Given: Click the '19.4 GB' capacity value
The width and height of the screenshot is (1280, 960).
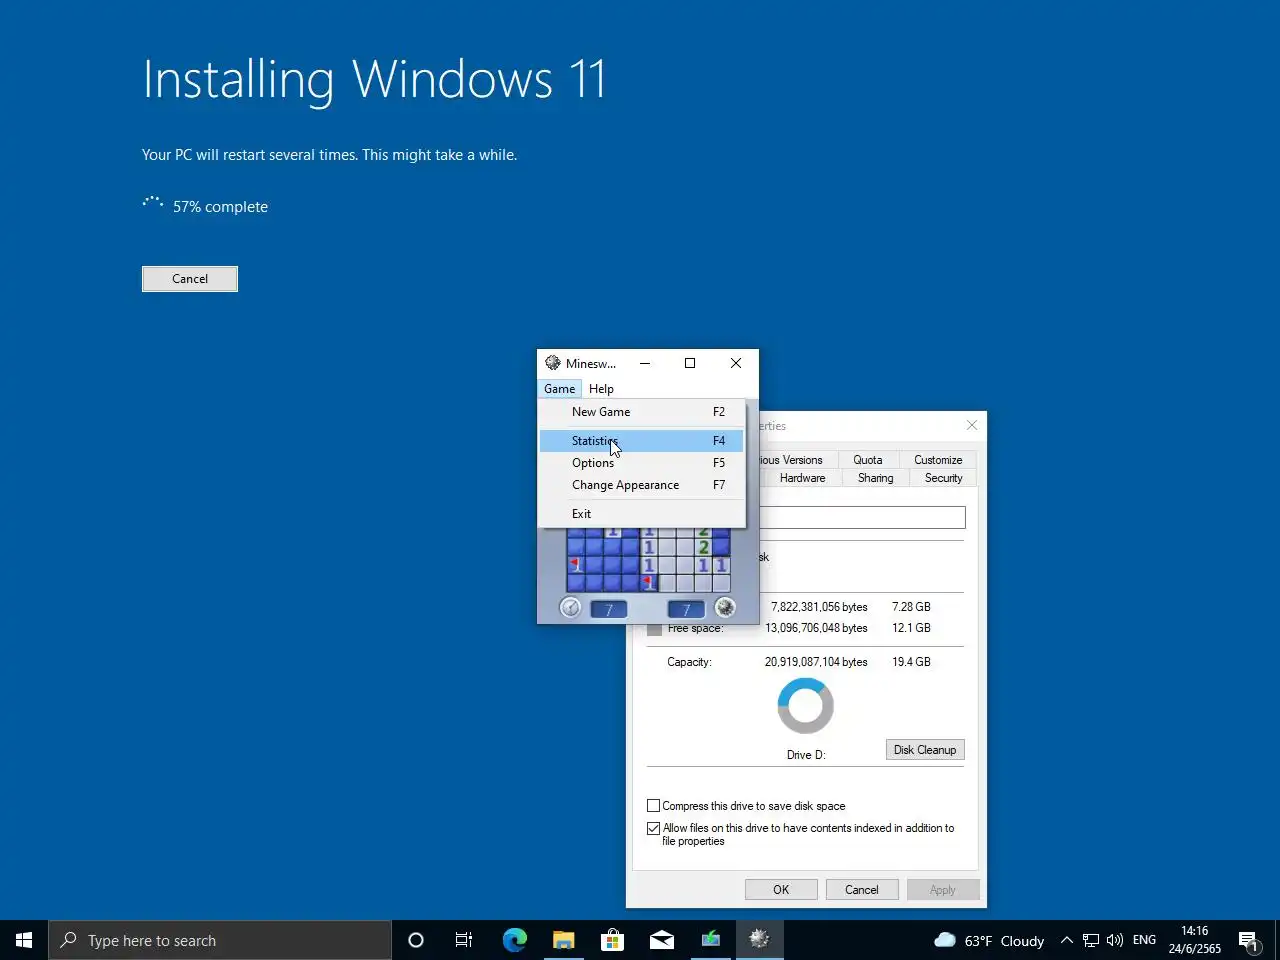Looking at the screenshot, I should (x=912, y=662).
